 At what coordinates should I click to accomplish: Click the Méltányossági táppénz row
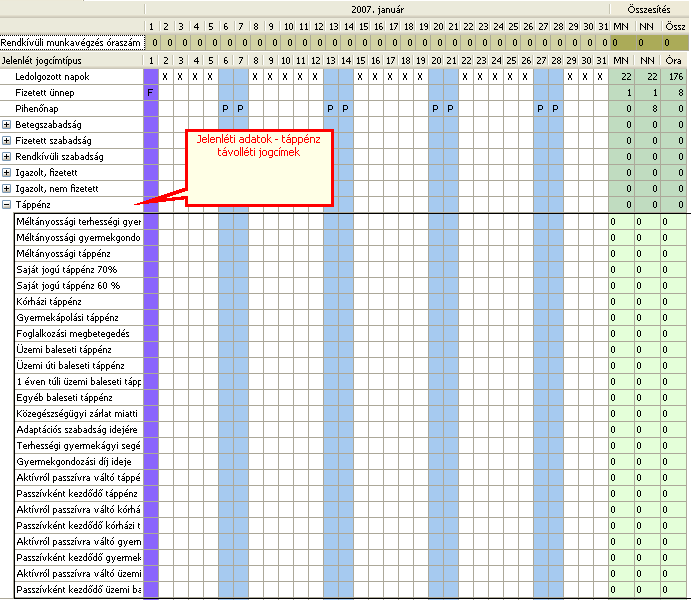point(79,254)
